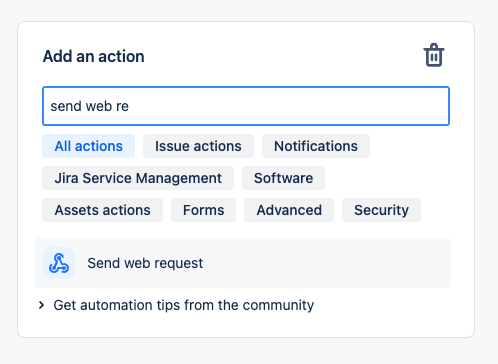498x364 pixels.
Task: Show the Security actions
Action: pos(381,210)
